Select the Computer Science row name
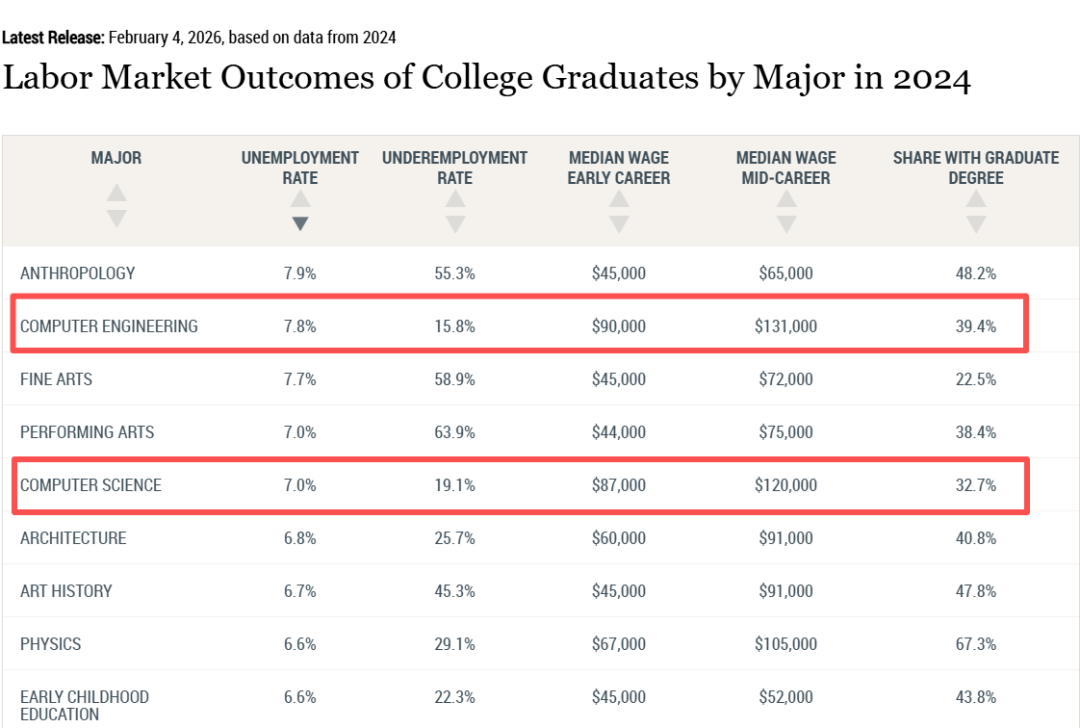This screenshot has height=728, width=1080. tap(91, 485)
